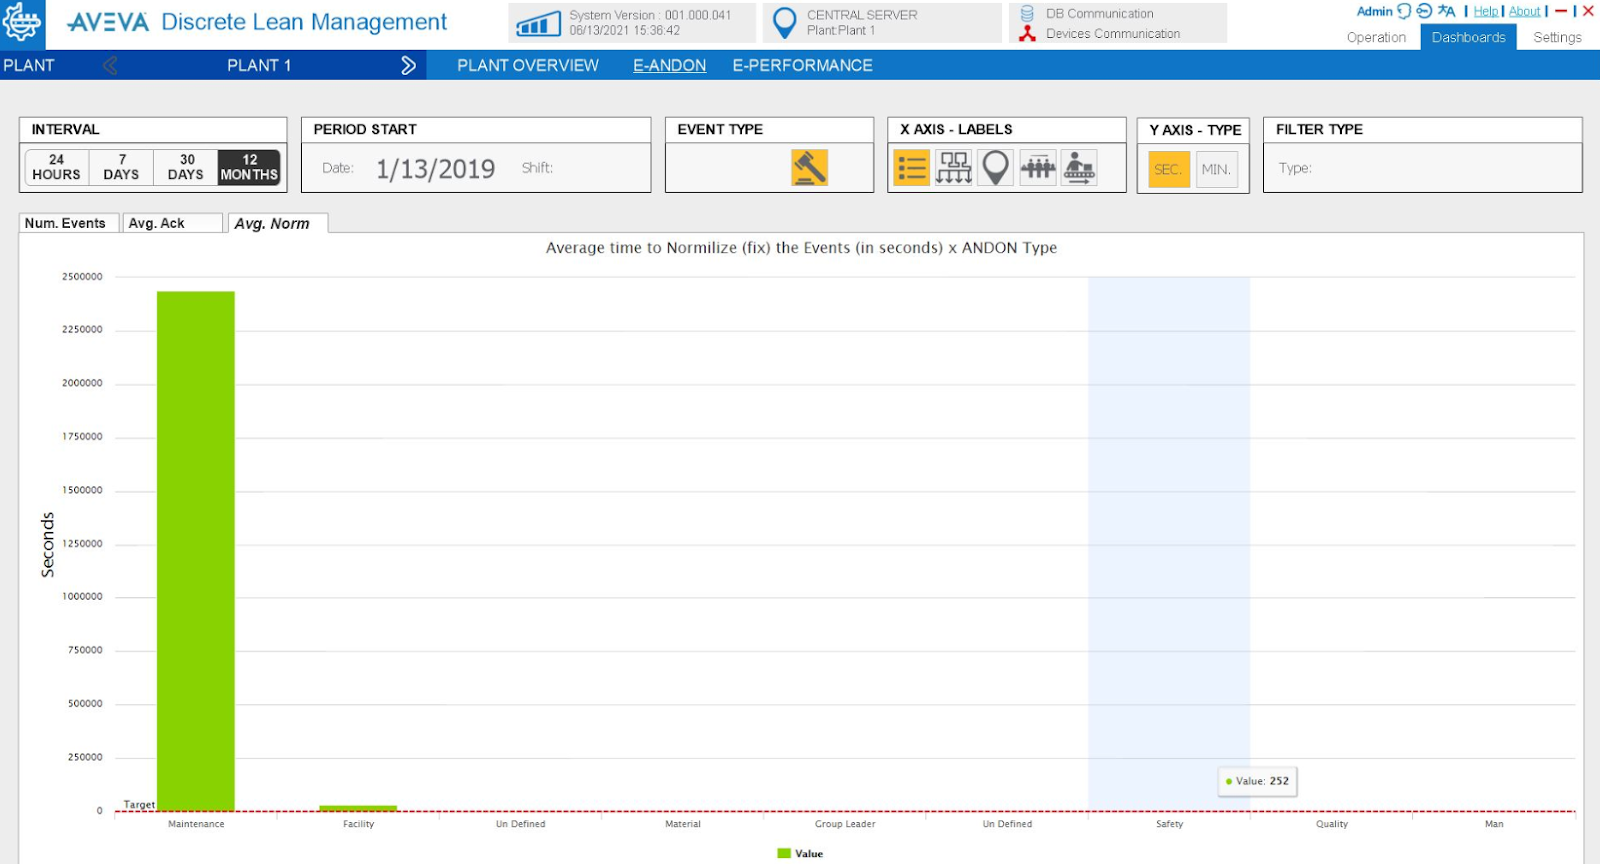Image resolution: width=1600 pixels, height=864 pixels.
Task: Toggle Y axis to MIN.
Action: tap(1216, 169)
